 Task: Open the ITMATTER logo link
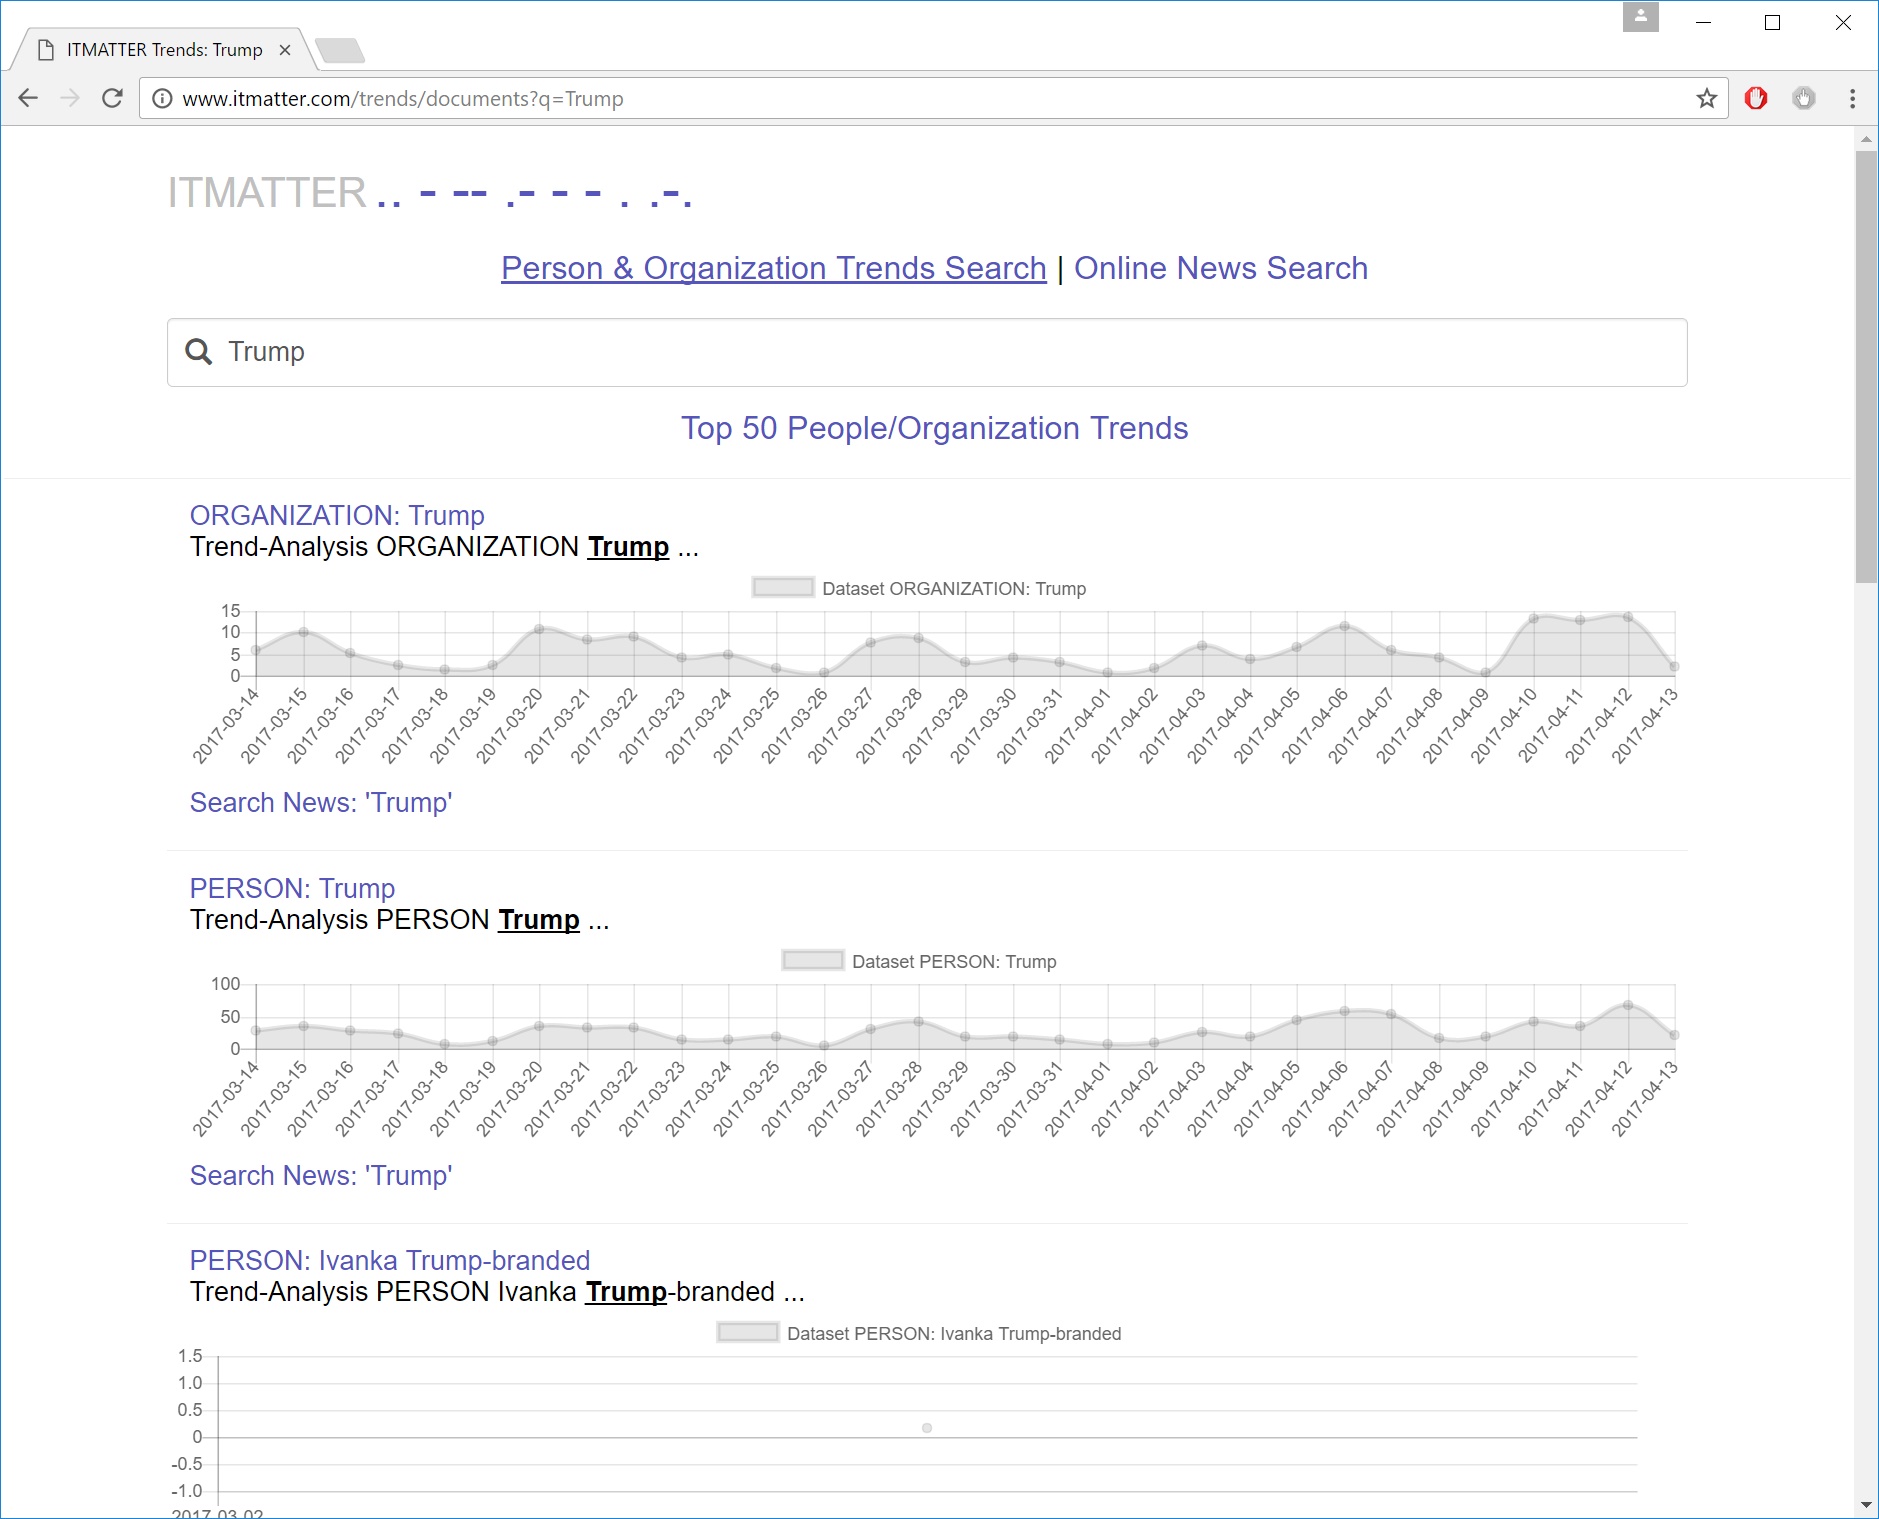pyautogui.click(x=430, y=193)
